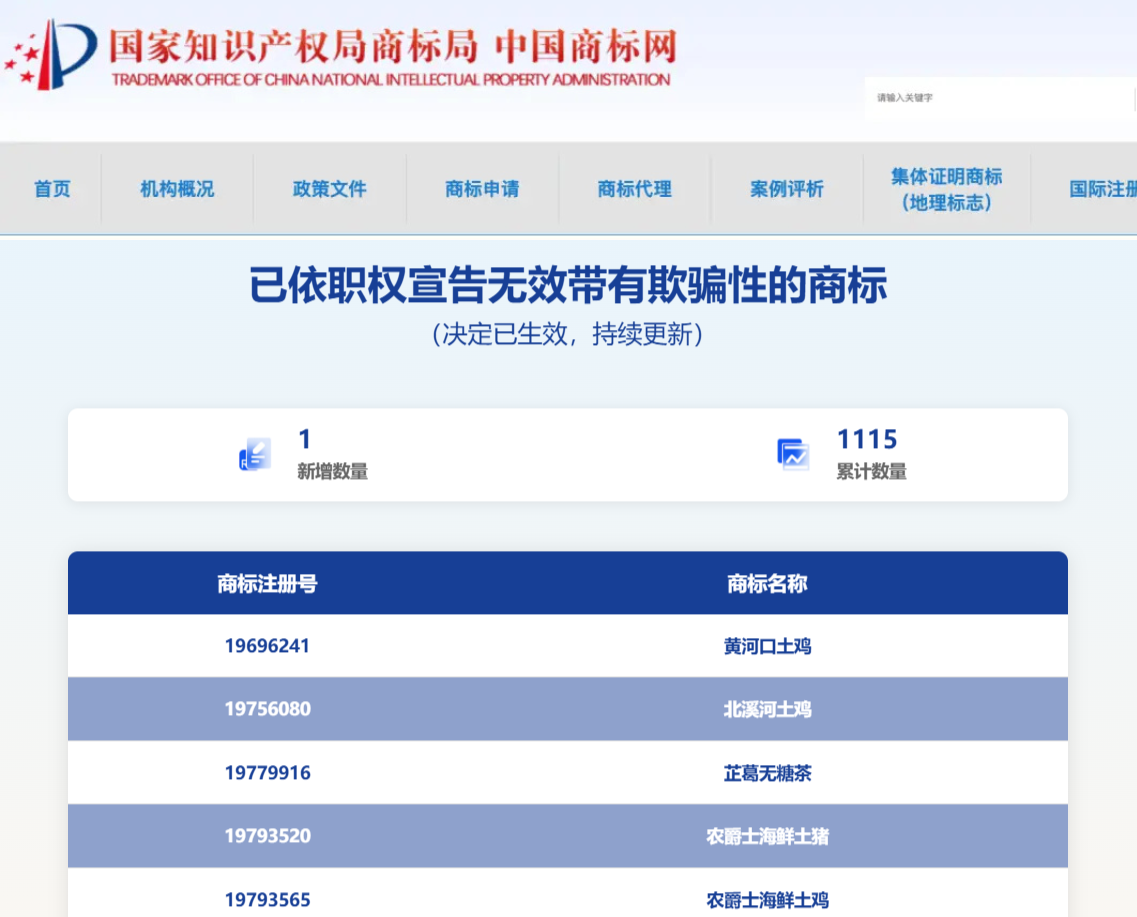
Task: Open the 商标代理 menu item
Action: coord(634,189)
